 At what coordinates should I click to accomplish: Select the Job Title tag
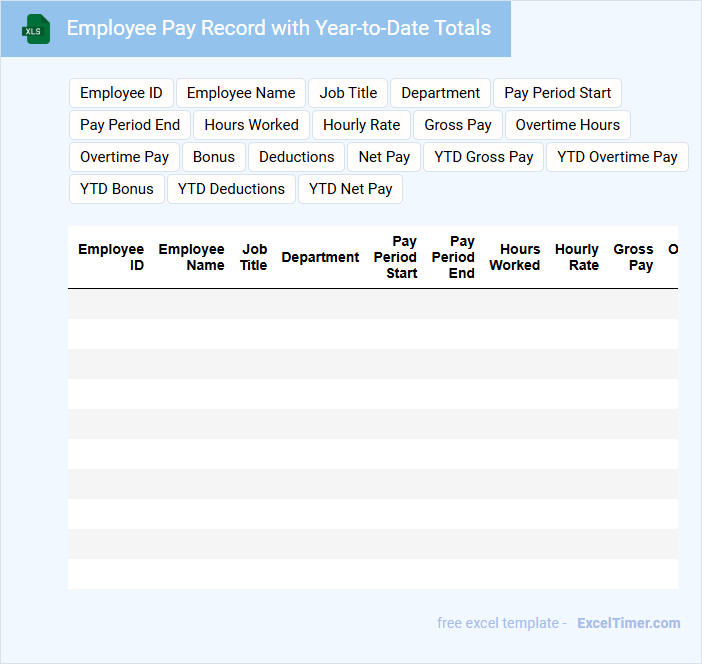click(x=348, y=93)
